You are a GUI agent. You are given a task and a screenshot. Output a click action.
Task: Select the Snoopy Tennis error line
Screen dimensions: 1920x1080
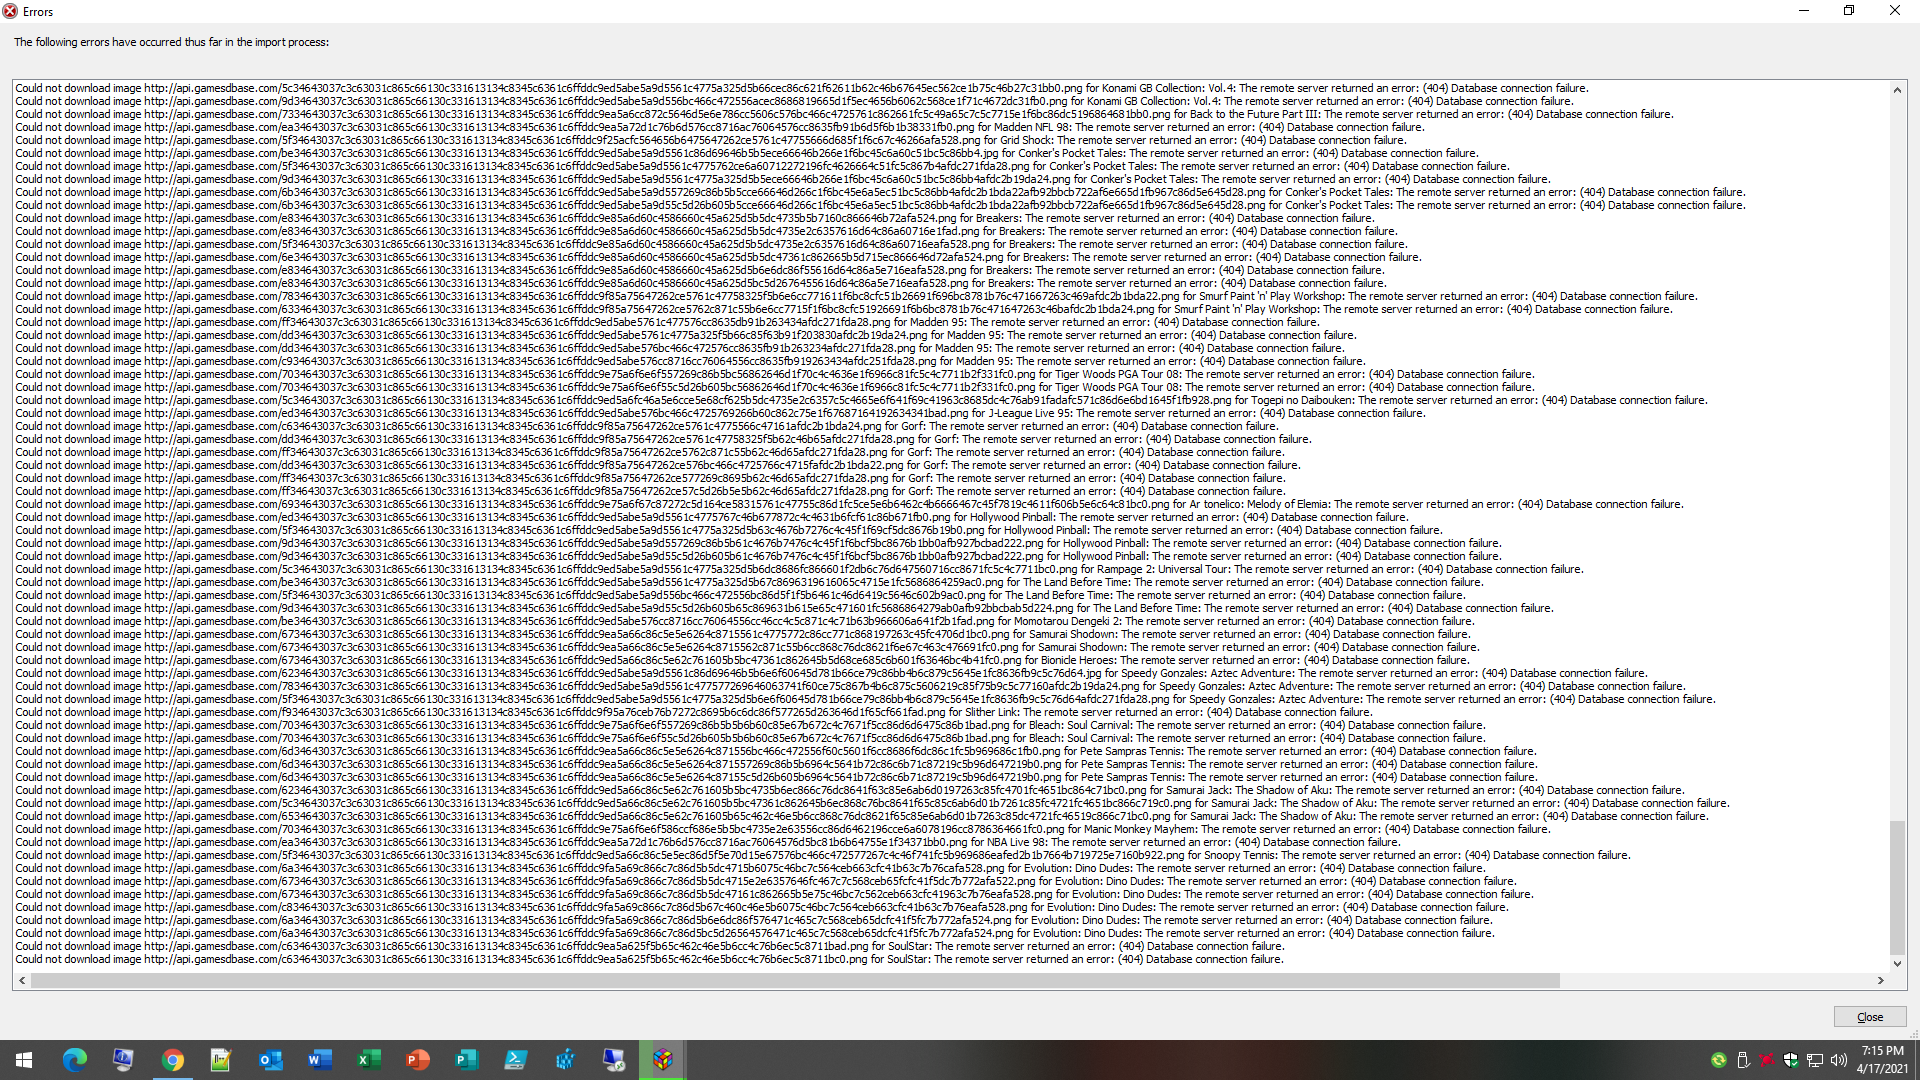click(823, 855)
